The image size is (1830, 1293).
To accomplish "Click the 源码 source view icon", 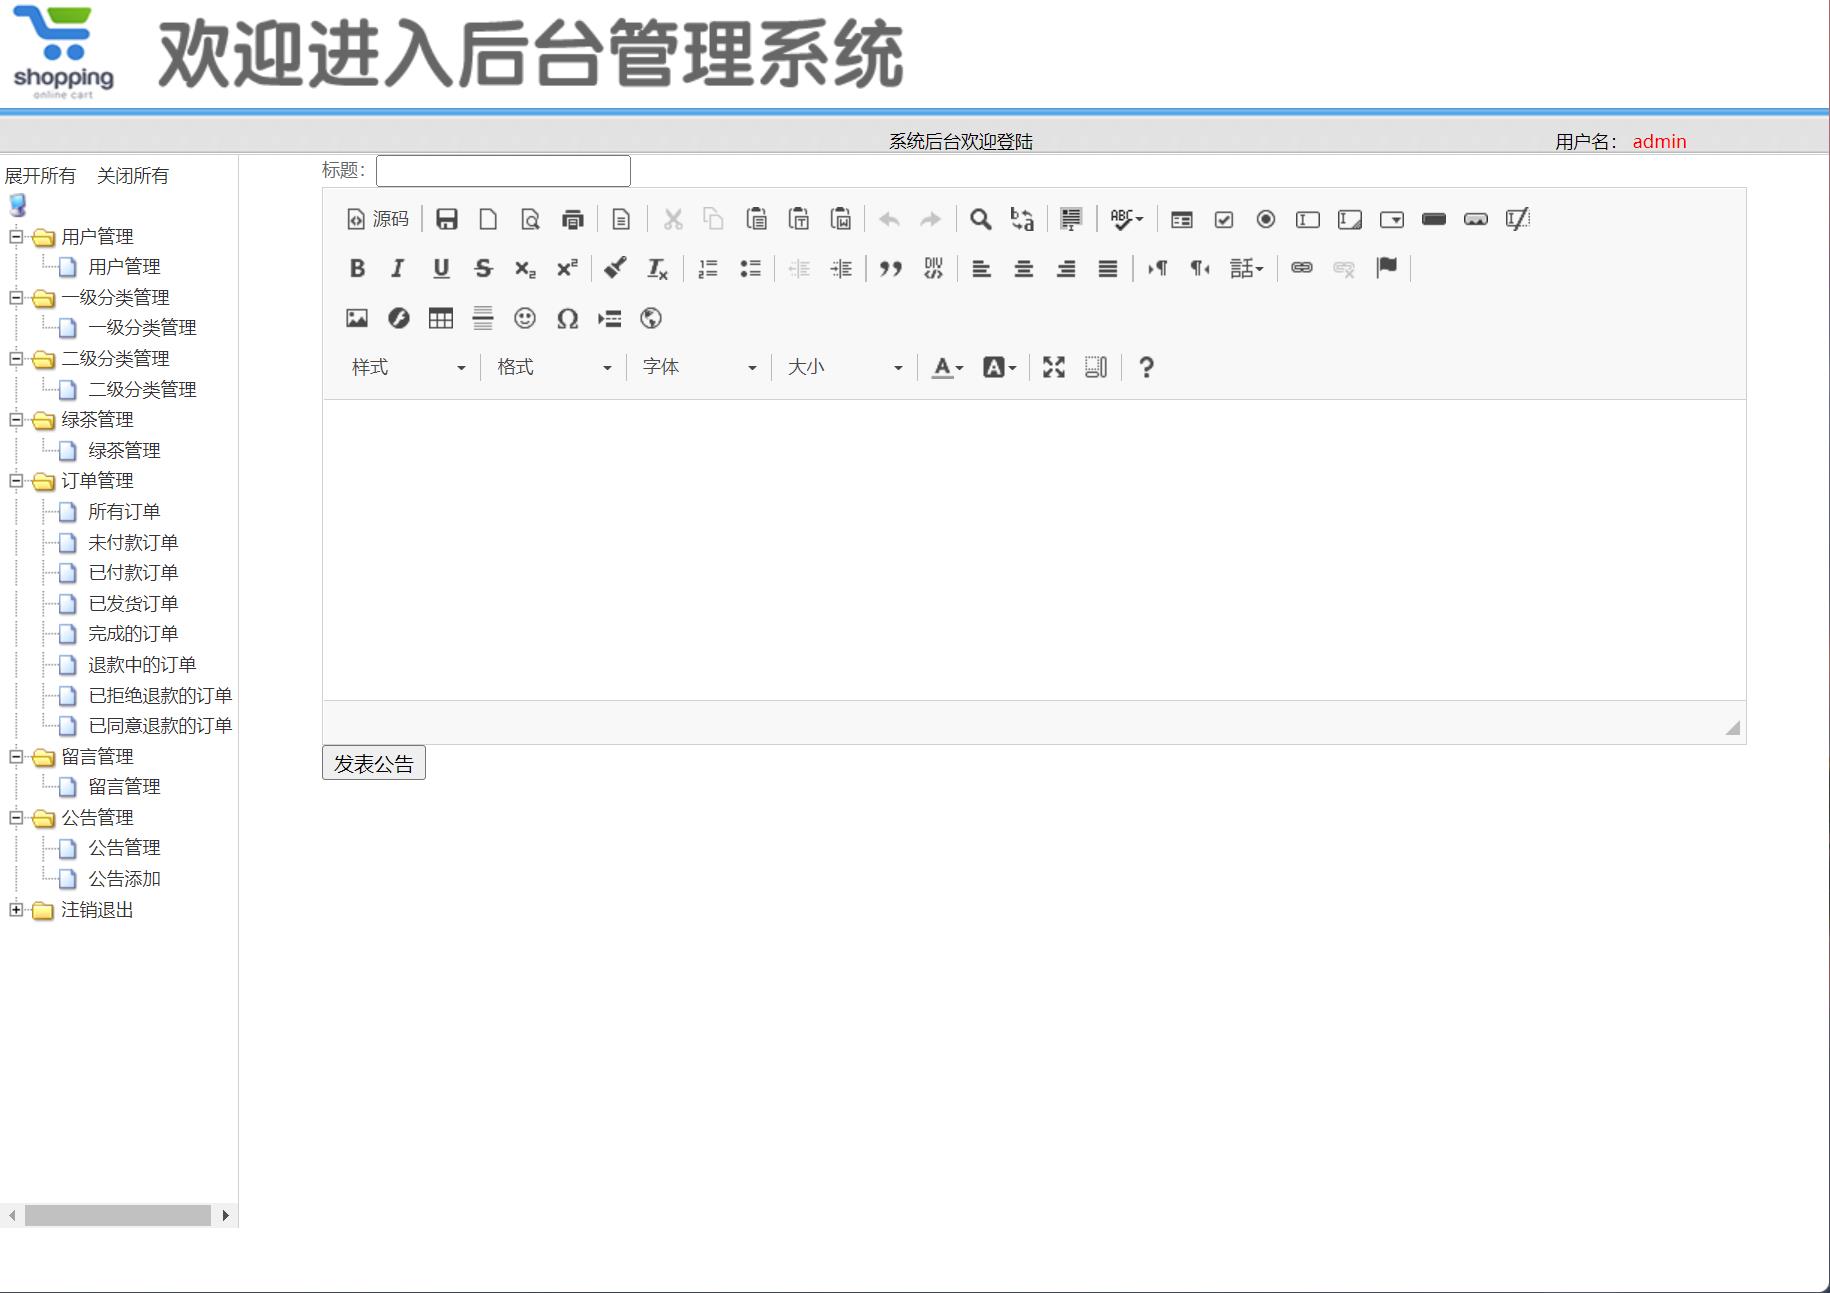I will [378, 219].
